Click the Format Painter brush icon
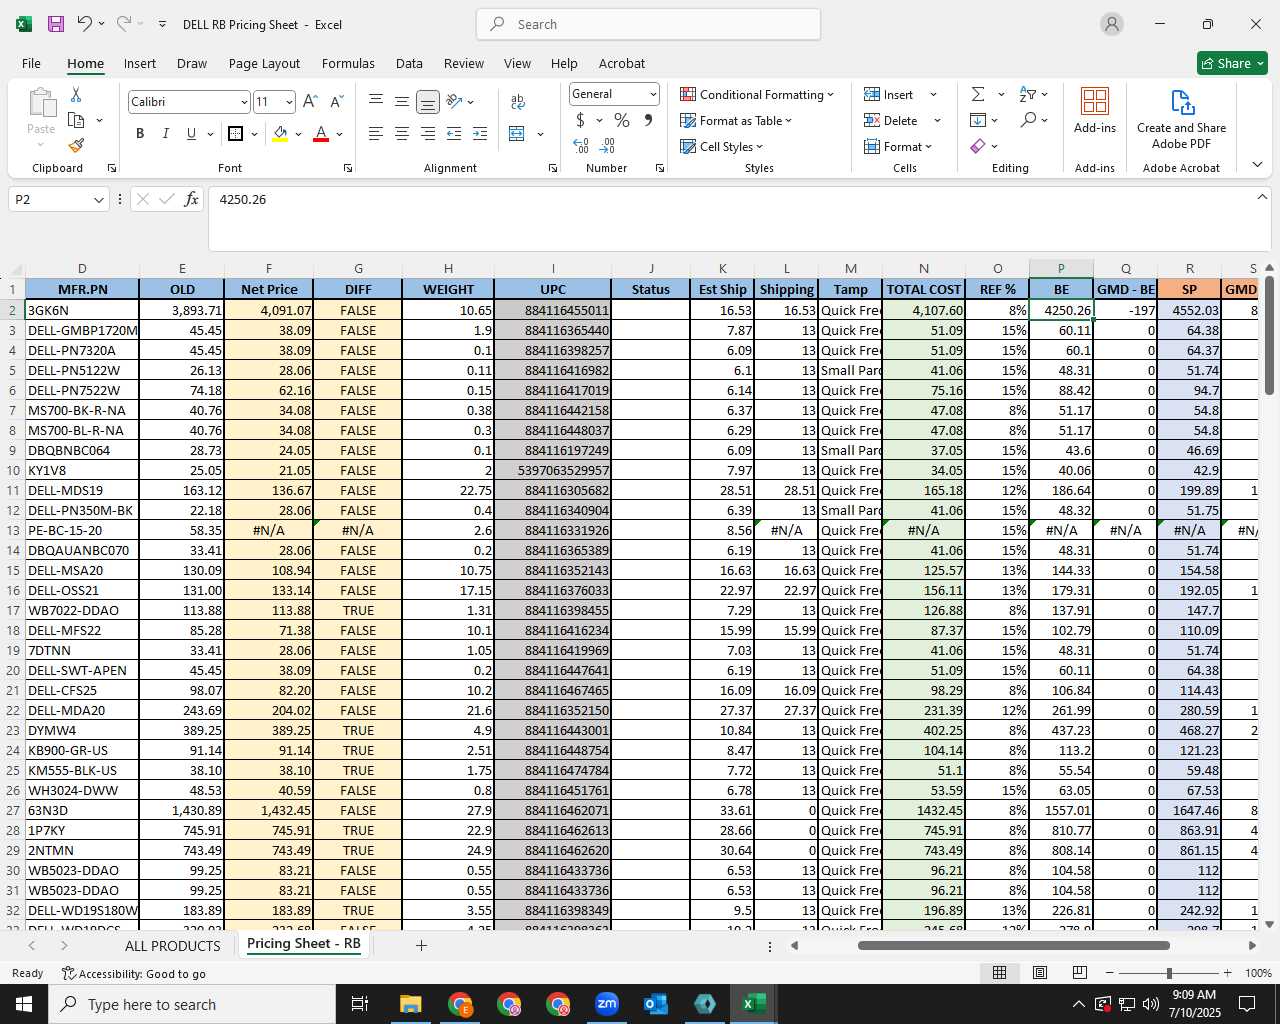 coord(76,146)
